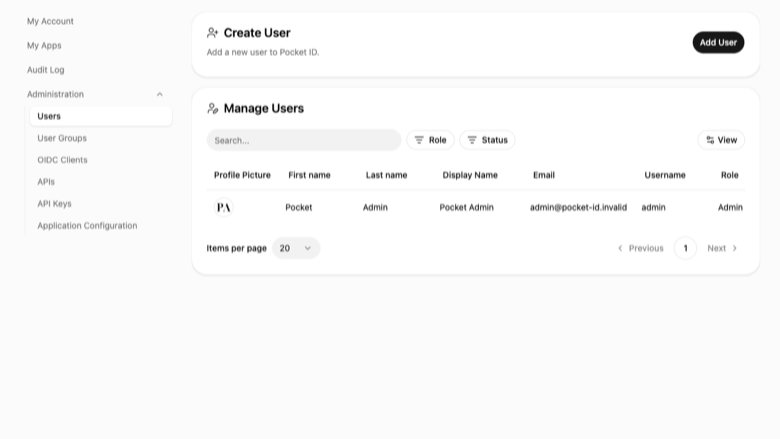Focus the user Search field
The height and width of the screenshot is (439, 780).
304,140
